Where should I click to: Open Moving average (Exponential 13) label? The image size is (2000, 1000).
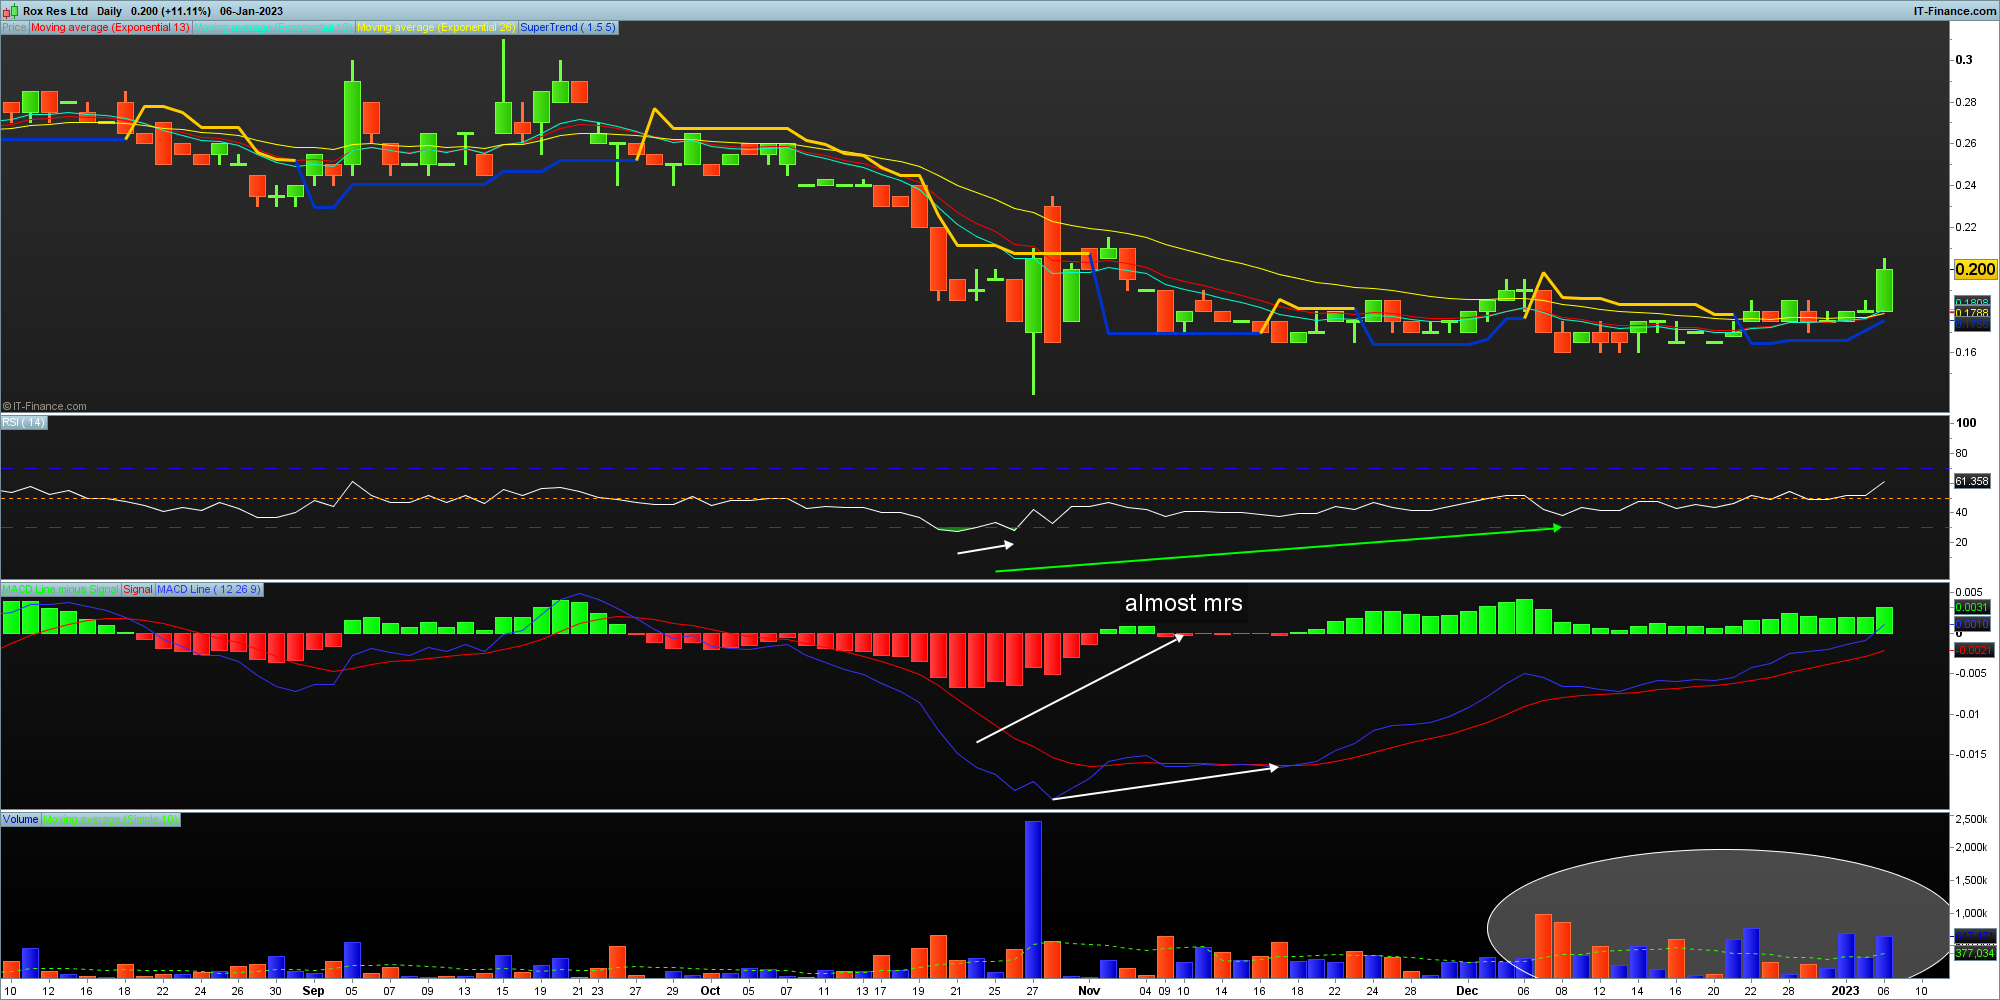(x=110, y=28)
